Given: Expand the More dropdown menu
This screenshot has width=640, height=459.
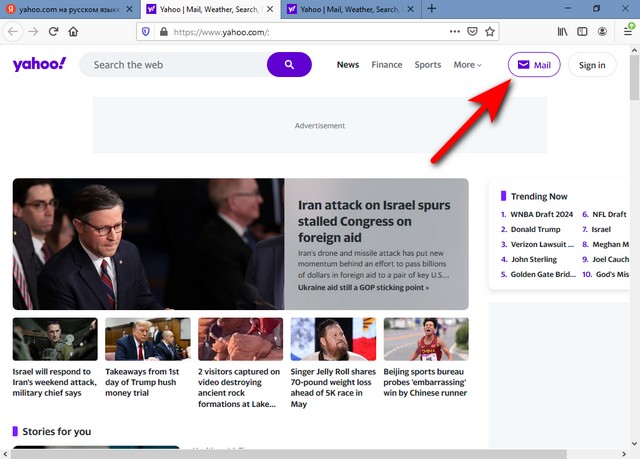Looking at the screenshot, I should pos(467,64).
